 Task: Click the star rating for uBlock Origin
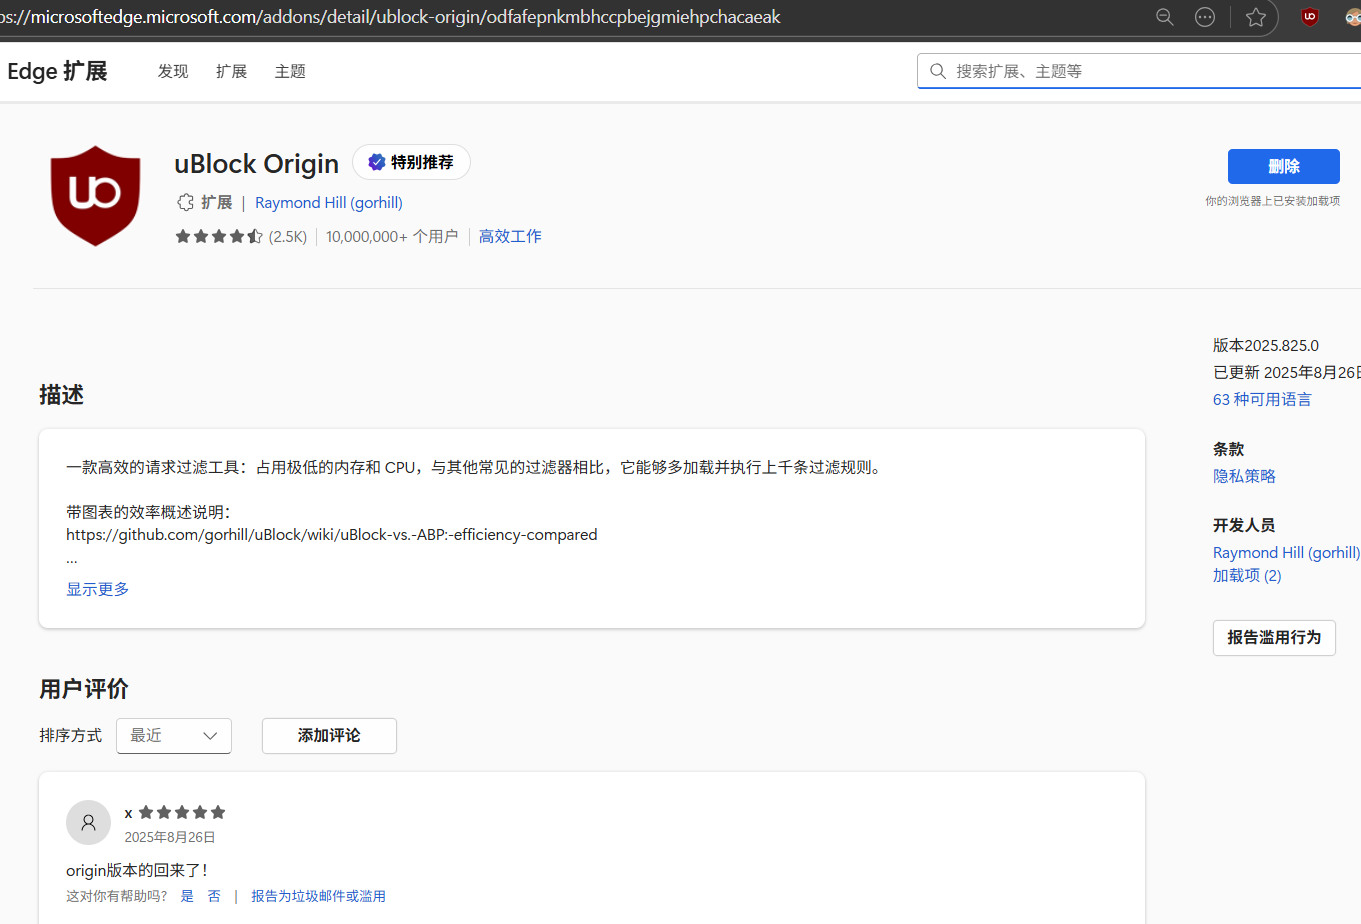pos(219,237)
